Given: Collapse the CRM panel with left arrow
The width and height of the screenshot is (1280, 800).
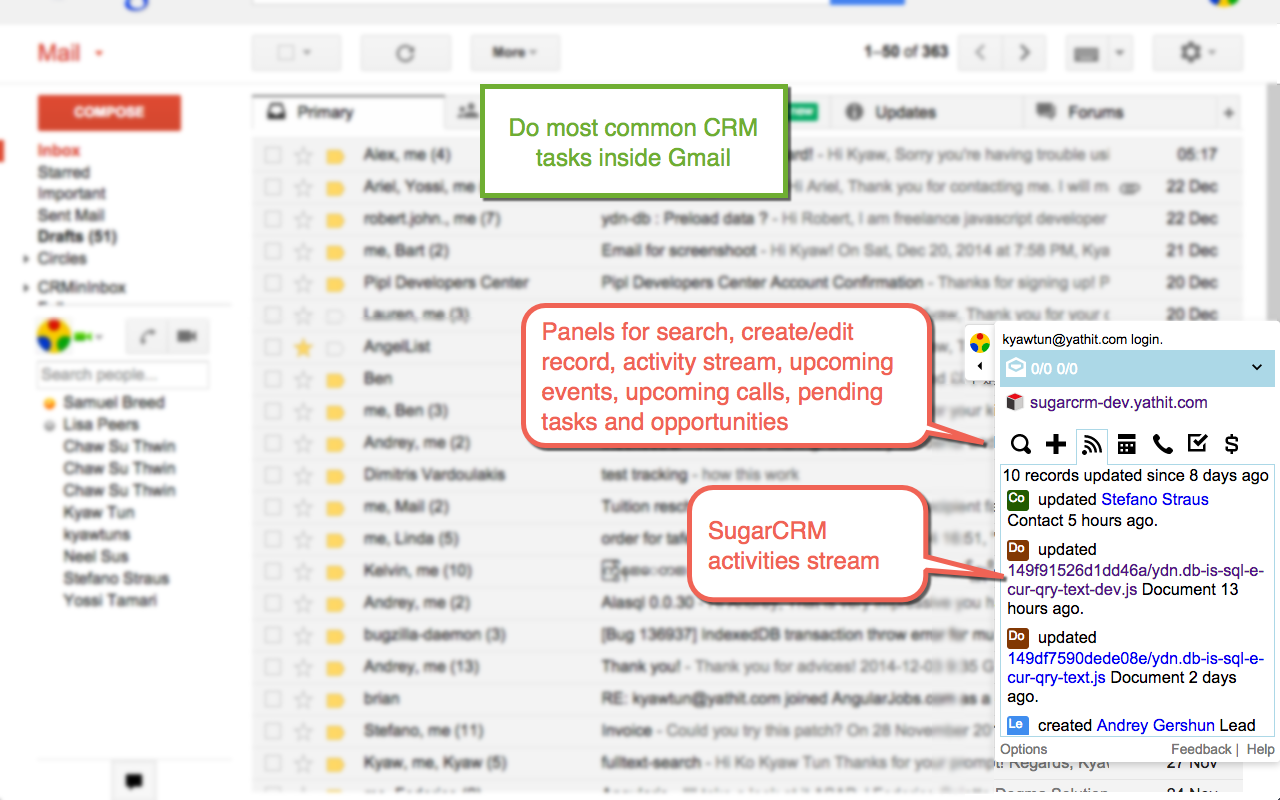Looking at the screenshot, I should coord(980,366).
